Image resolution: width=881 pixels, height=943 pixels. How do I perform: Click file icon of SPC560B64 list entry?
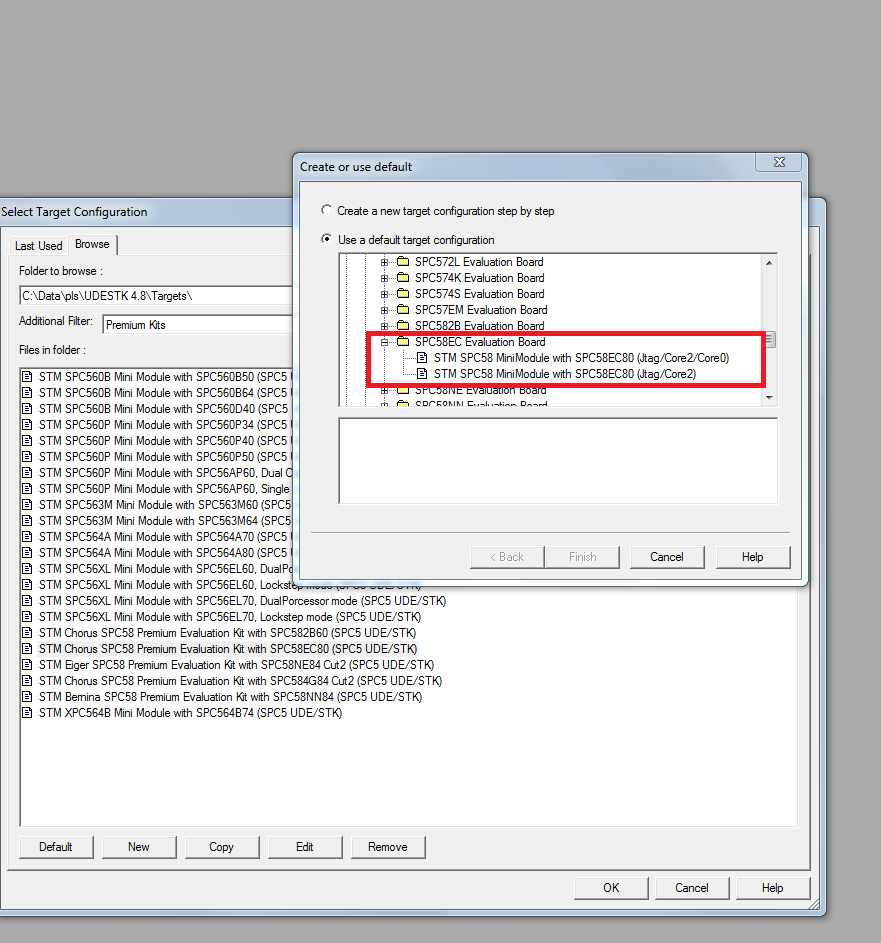[27, 393]
